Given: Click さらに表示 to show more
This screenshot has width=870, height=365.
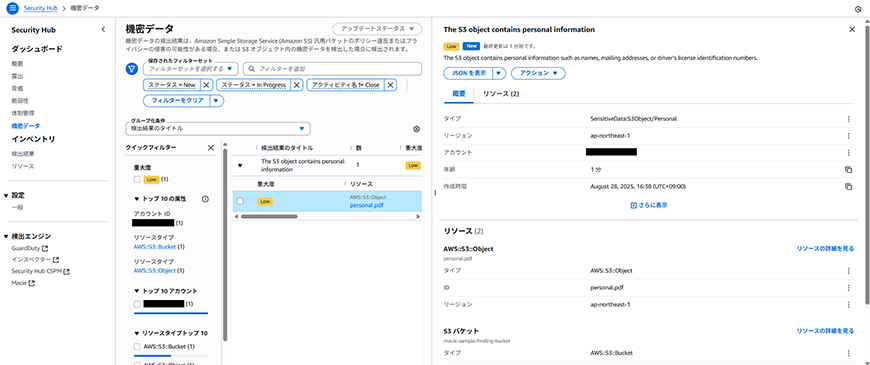Looking at the screenshot, I should (x=649, y=205).
